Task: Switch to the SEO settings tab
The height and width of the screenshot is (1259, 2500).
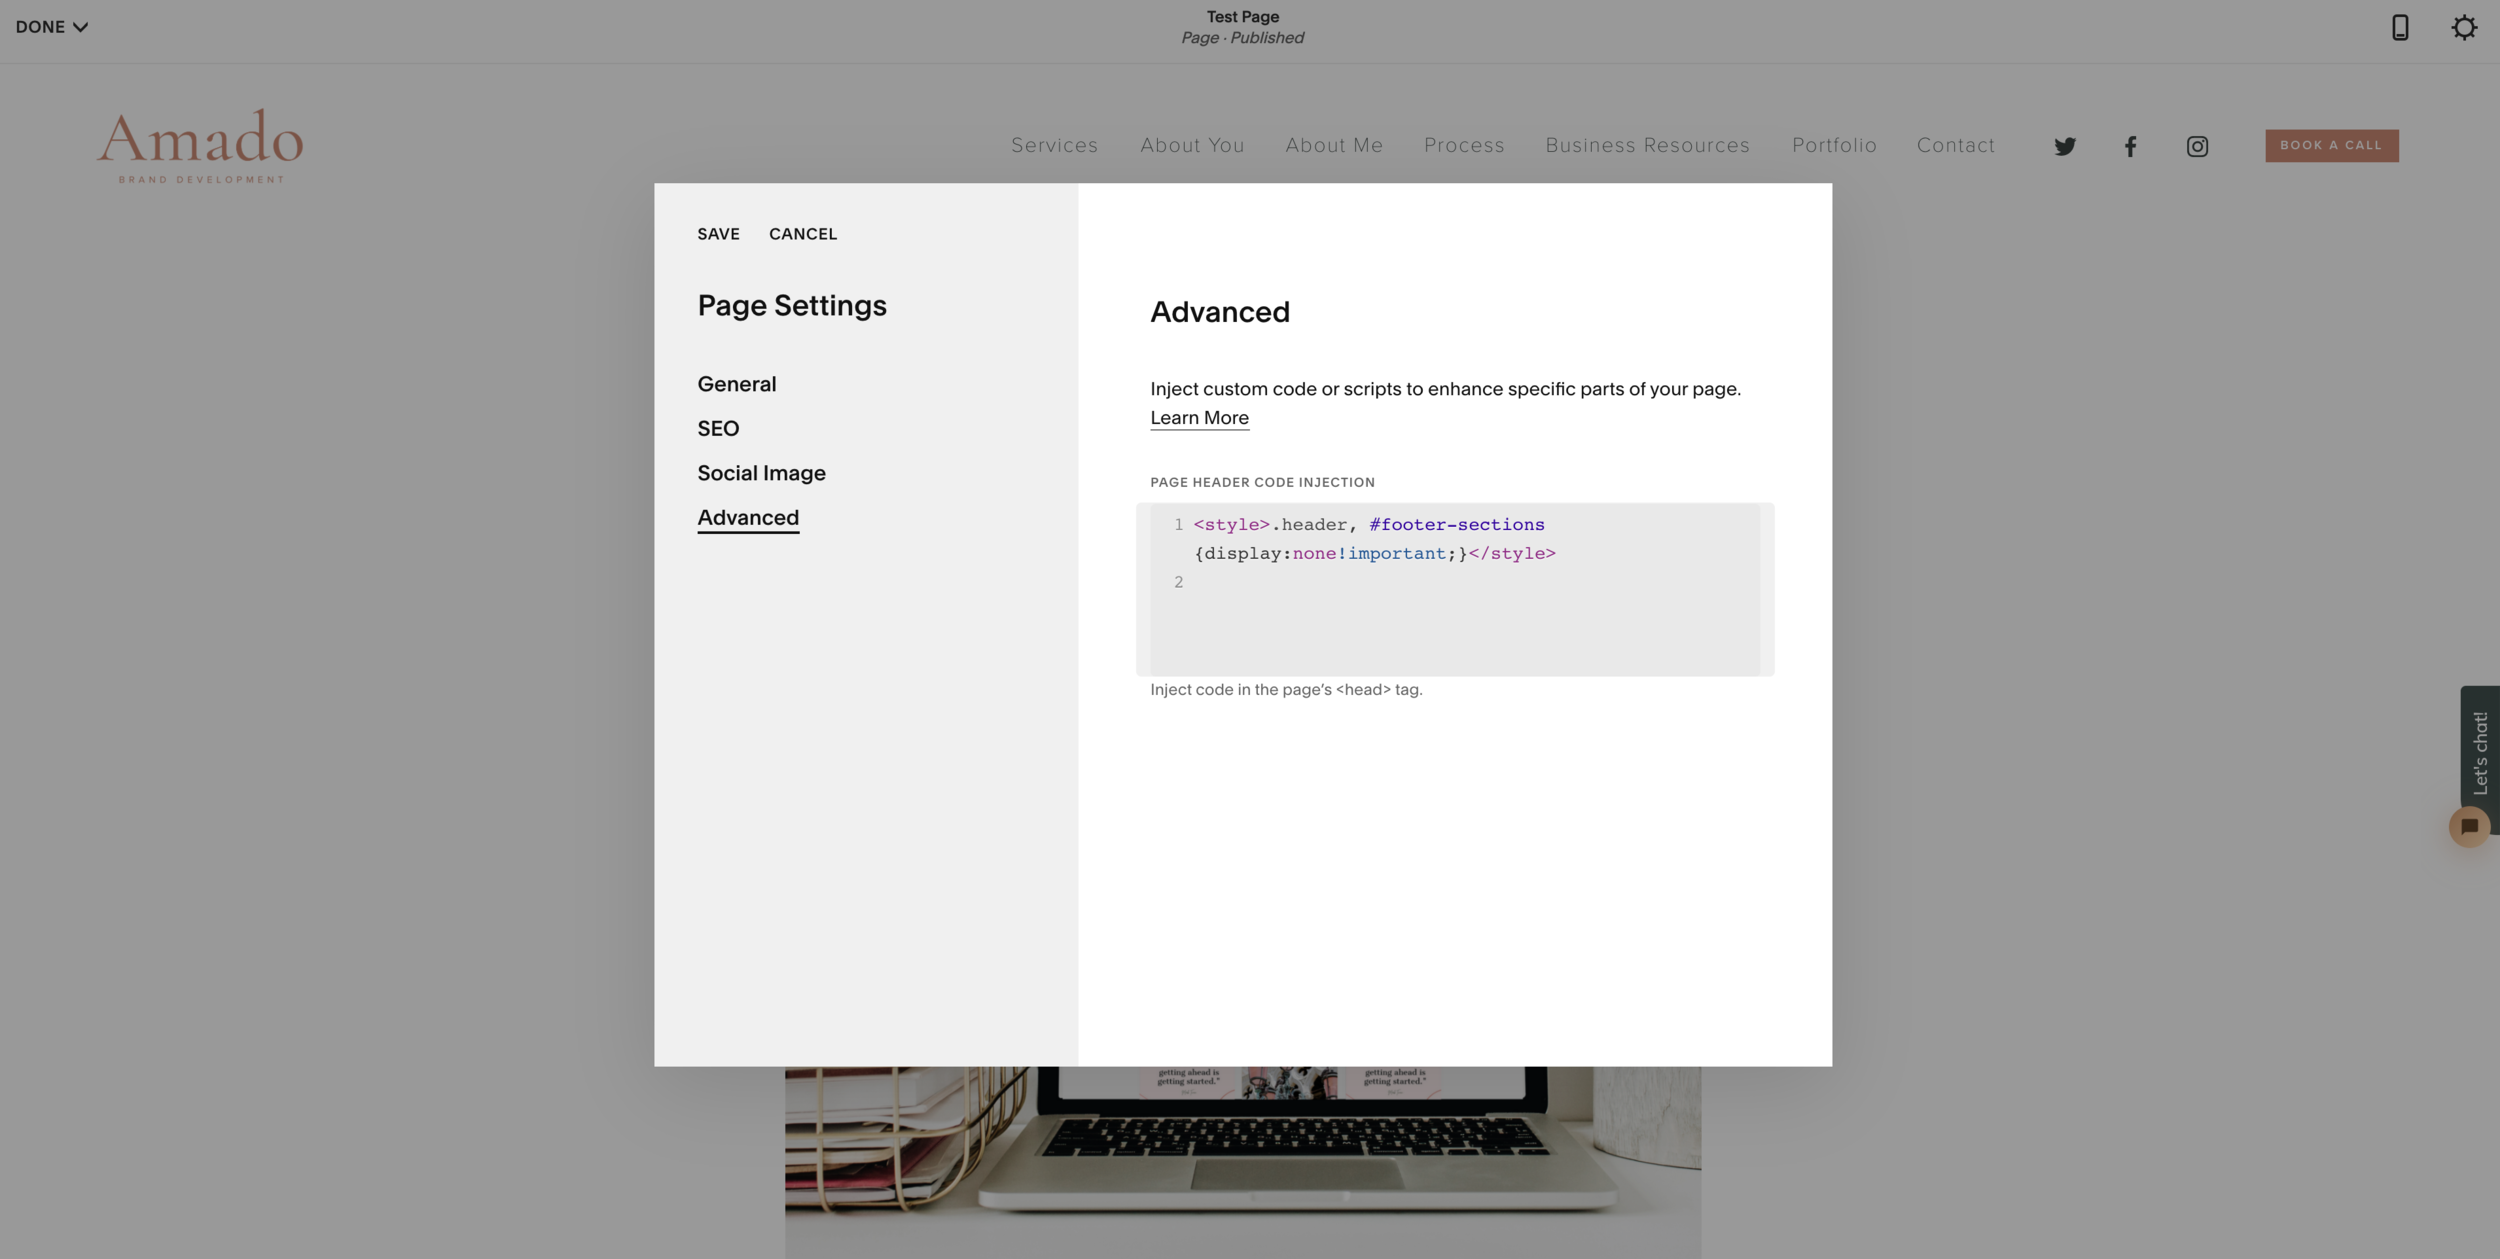Action: (x=718, y=428)
